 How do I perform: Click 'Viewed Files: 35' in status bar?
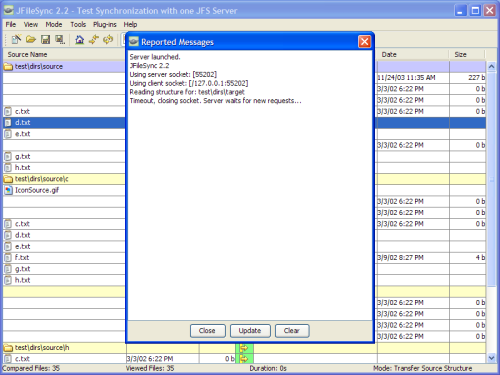pos(150,368)
